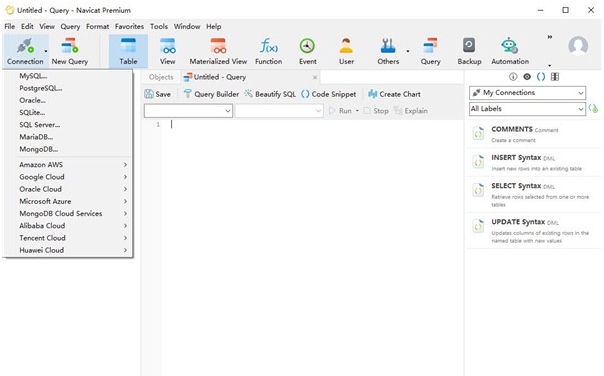
Task: Choose MySQL... connection type
Action: (68, 76)
